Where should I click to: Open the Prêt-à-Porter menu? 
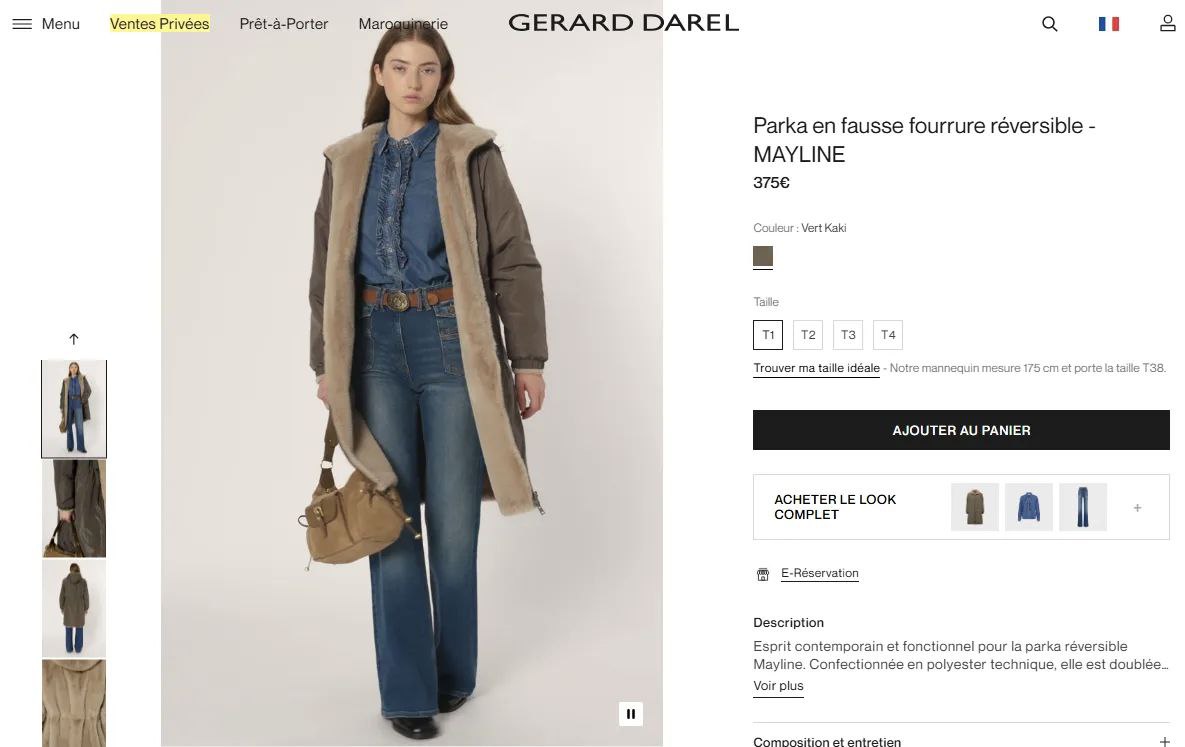pyautogui.click(x=283, y=24)
